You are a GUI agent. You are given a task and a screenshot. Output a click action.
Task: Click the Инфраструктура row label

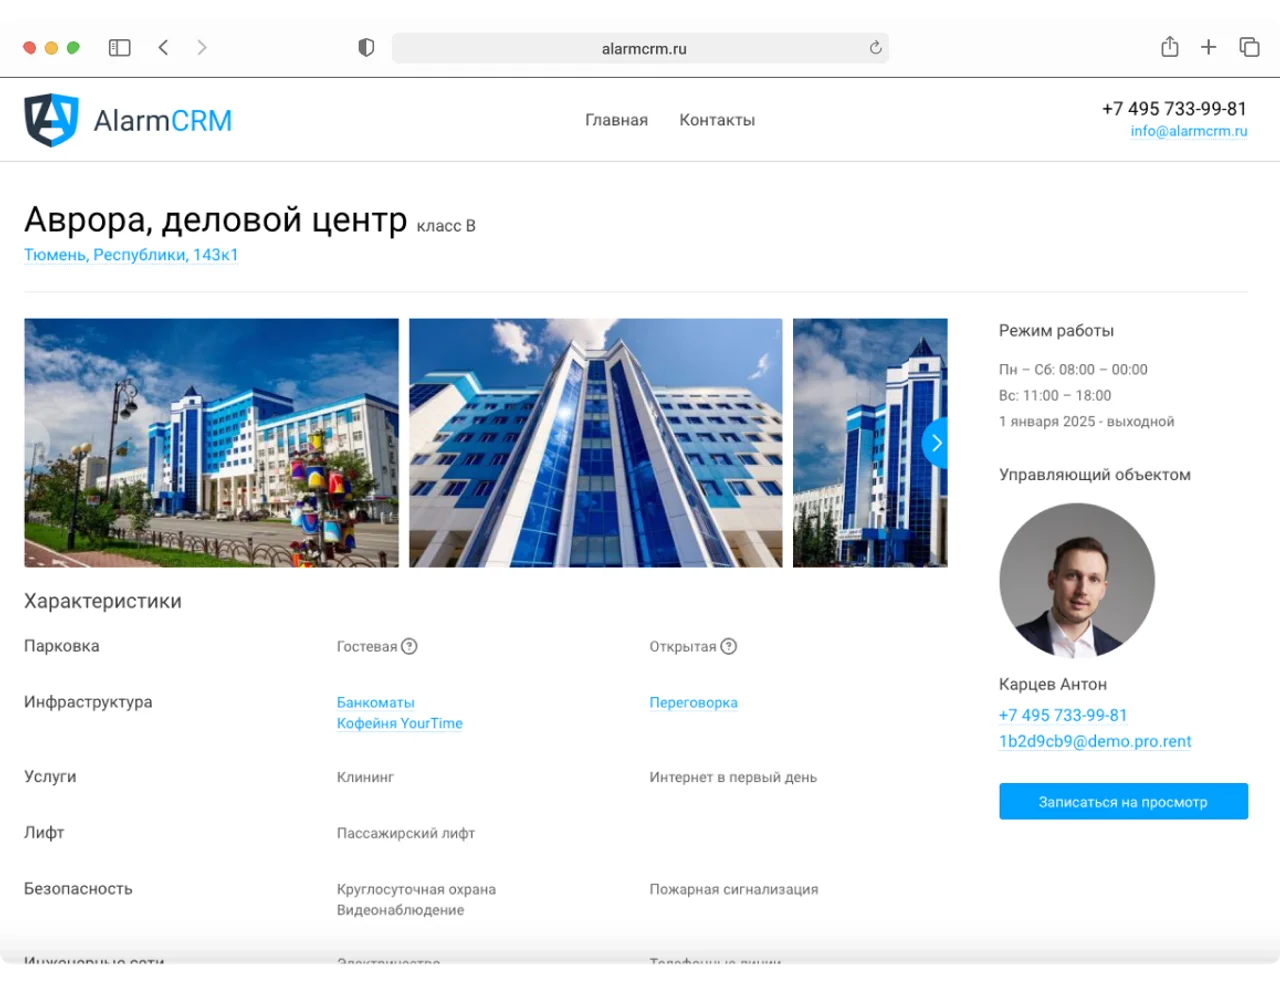pyautogui.click(x=88, y=702)
